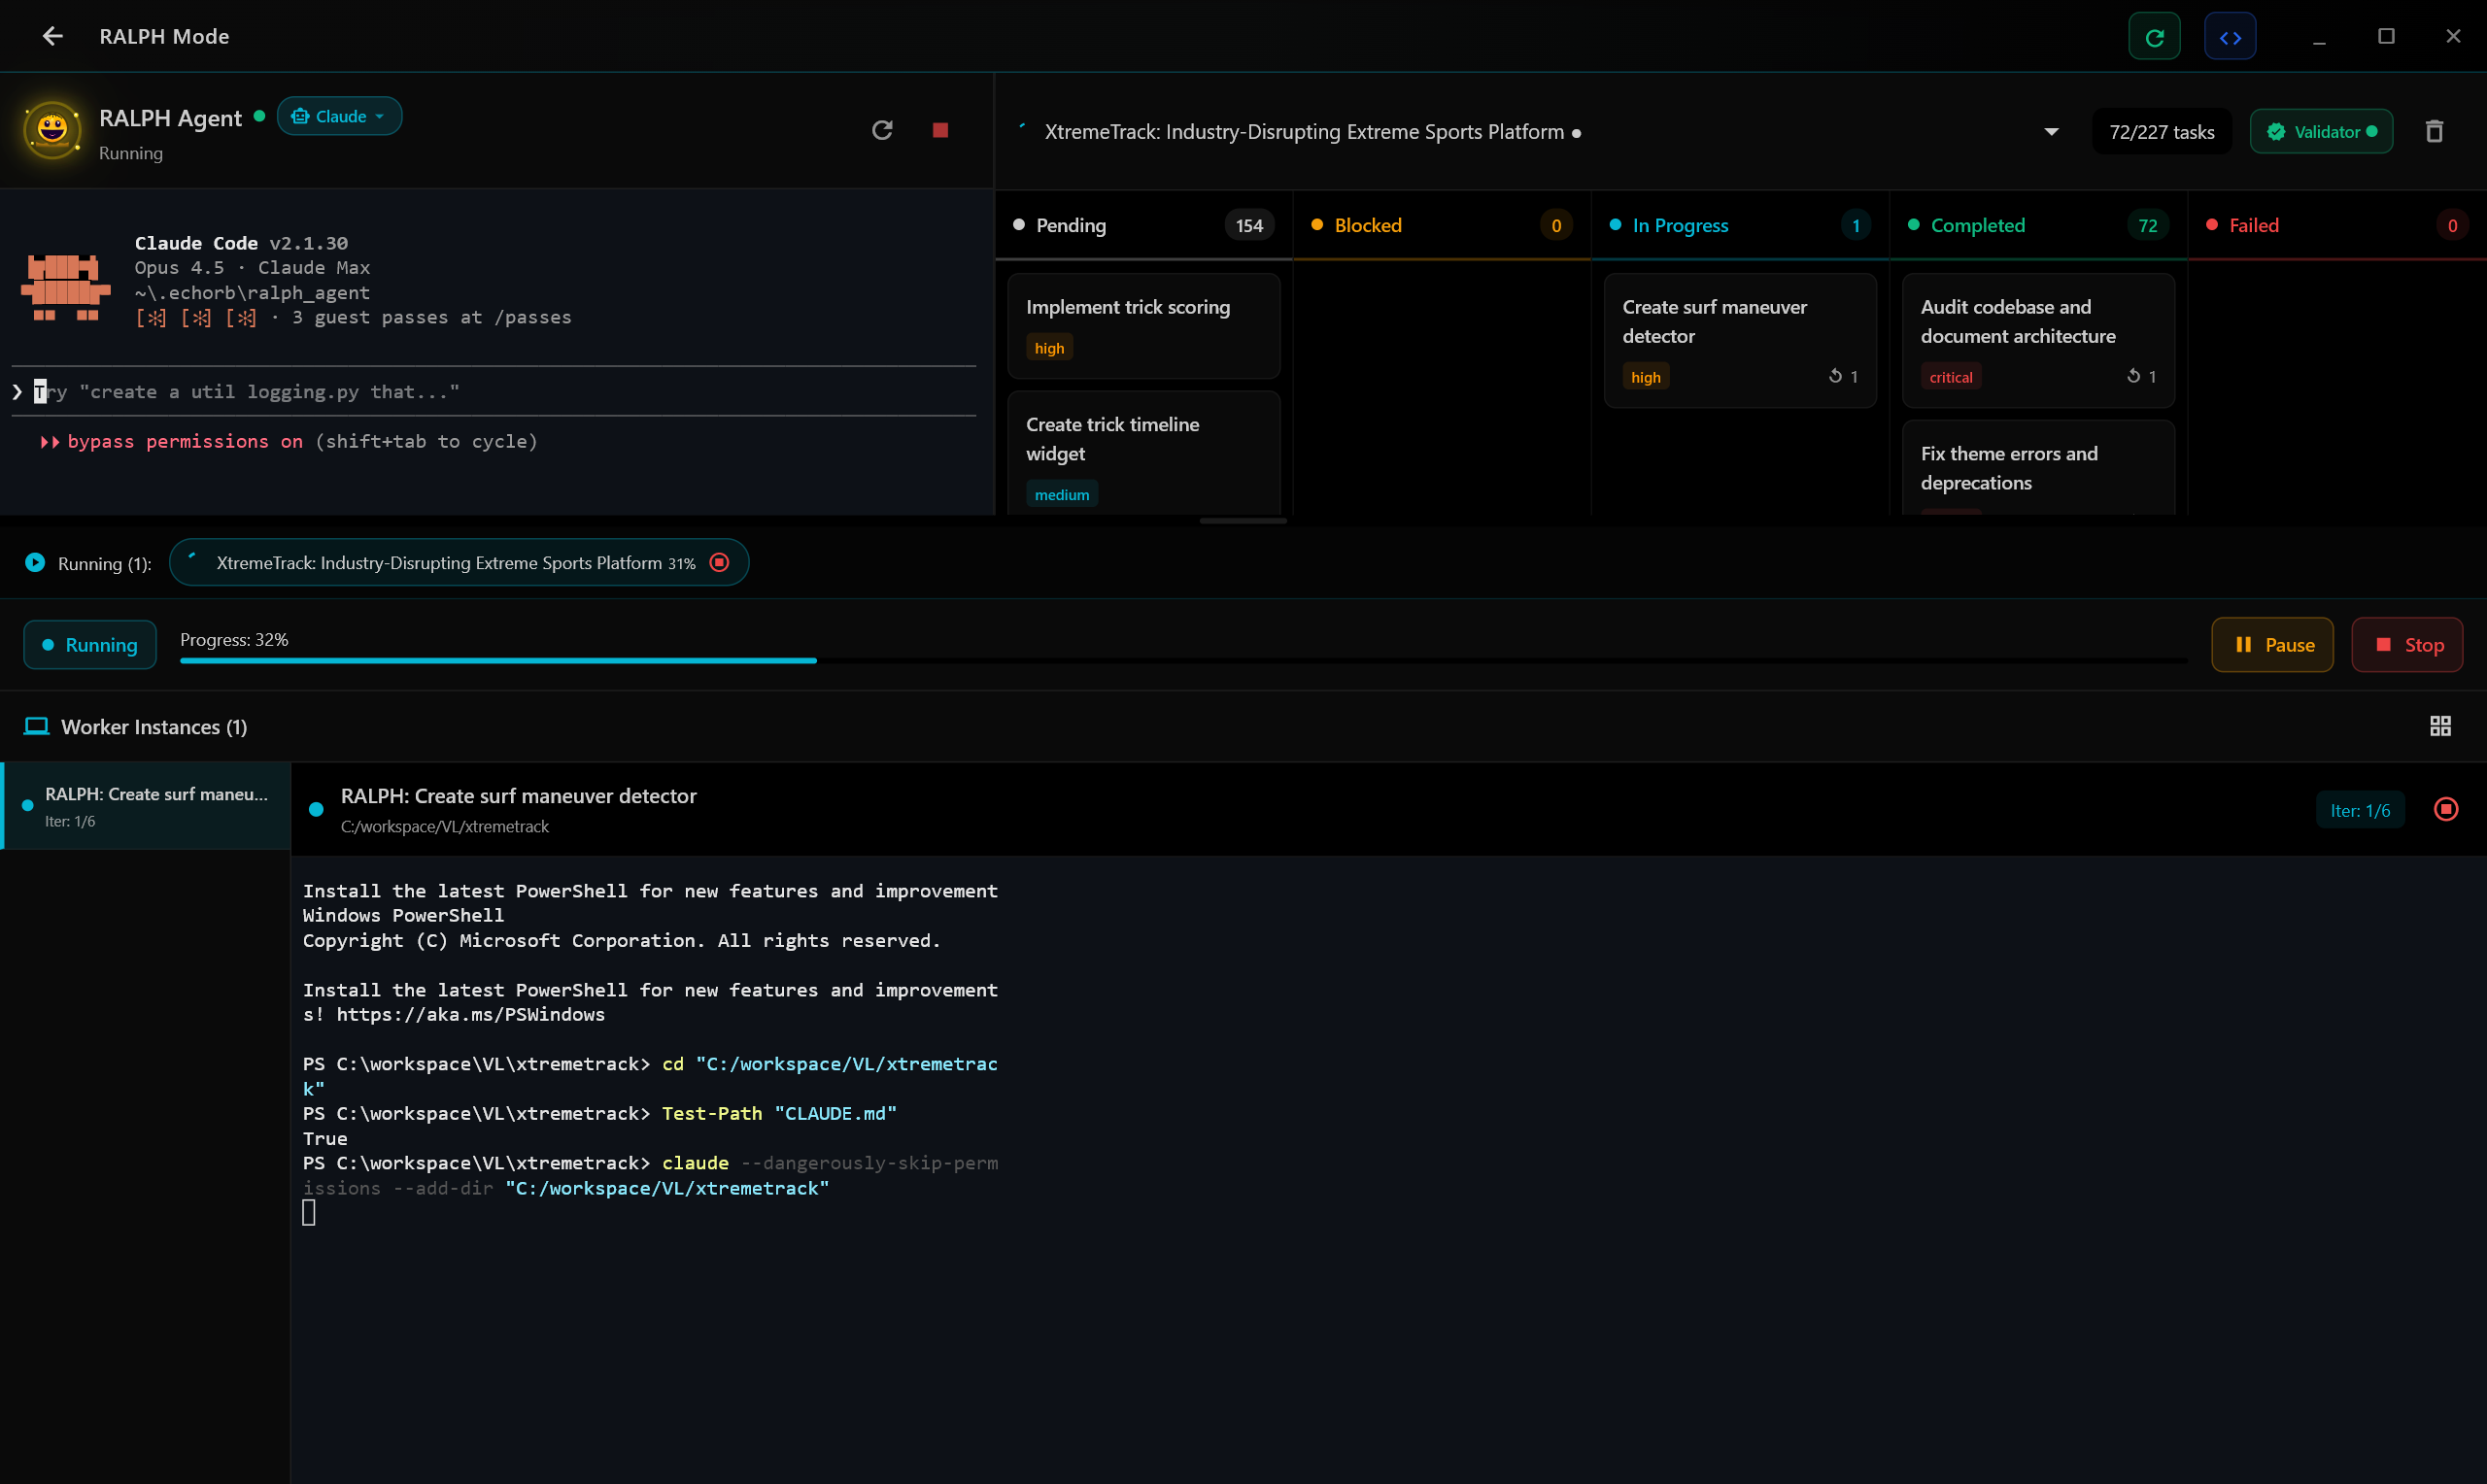Click the green refresh icon in title bar

point(2154,37)
